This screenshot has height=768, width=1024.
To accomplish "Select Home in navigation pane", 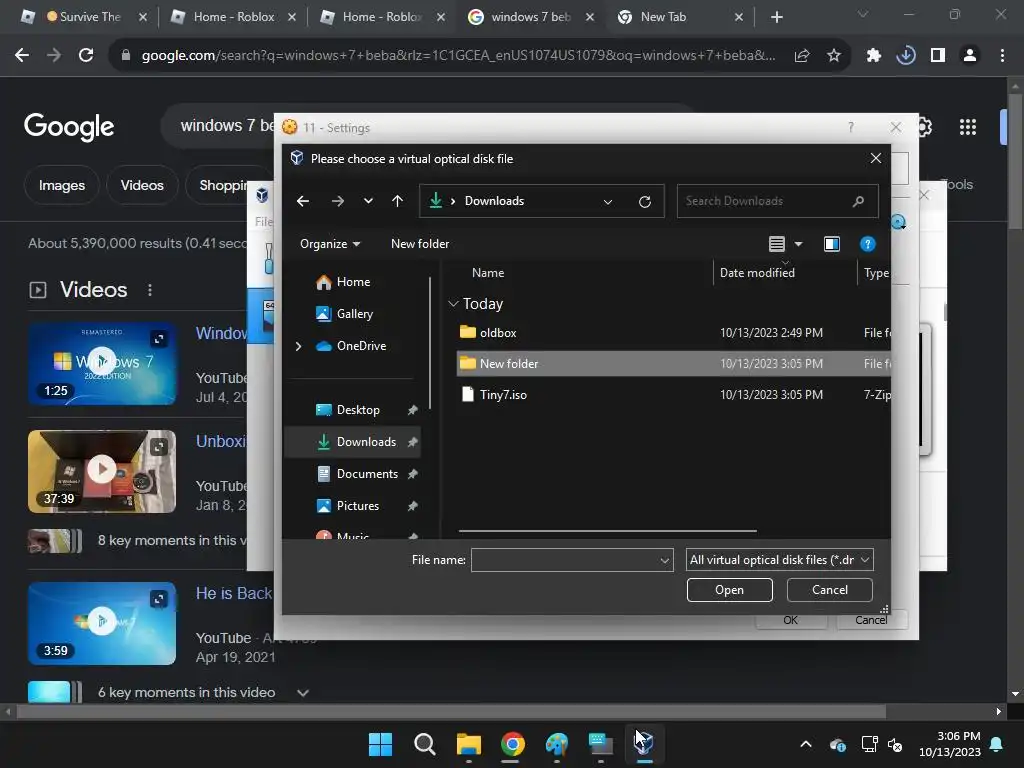I will click(x=353, y=281).
